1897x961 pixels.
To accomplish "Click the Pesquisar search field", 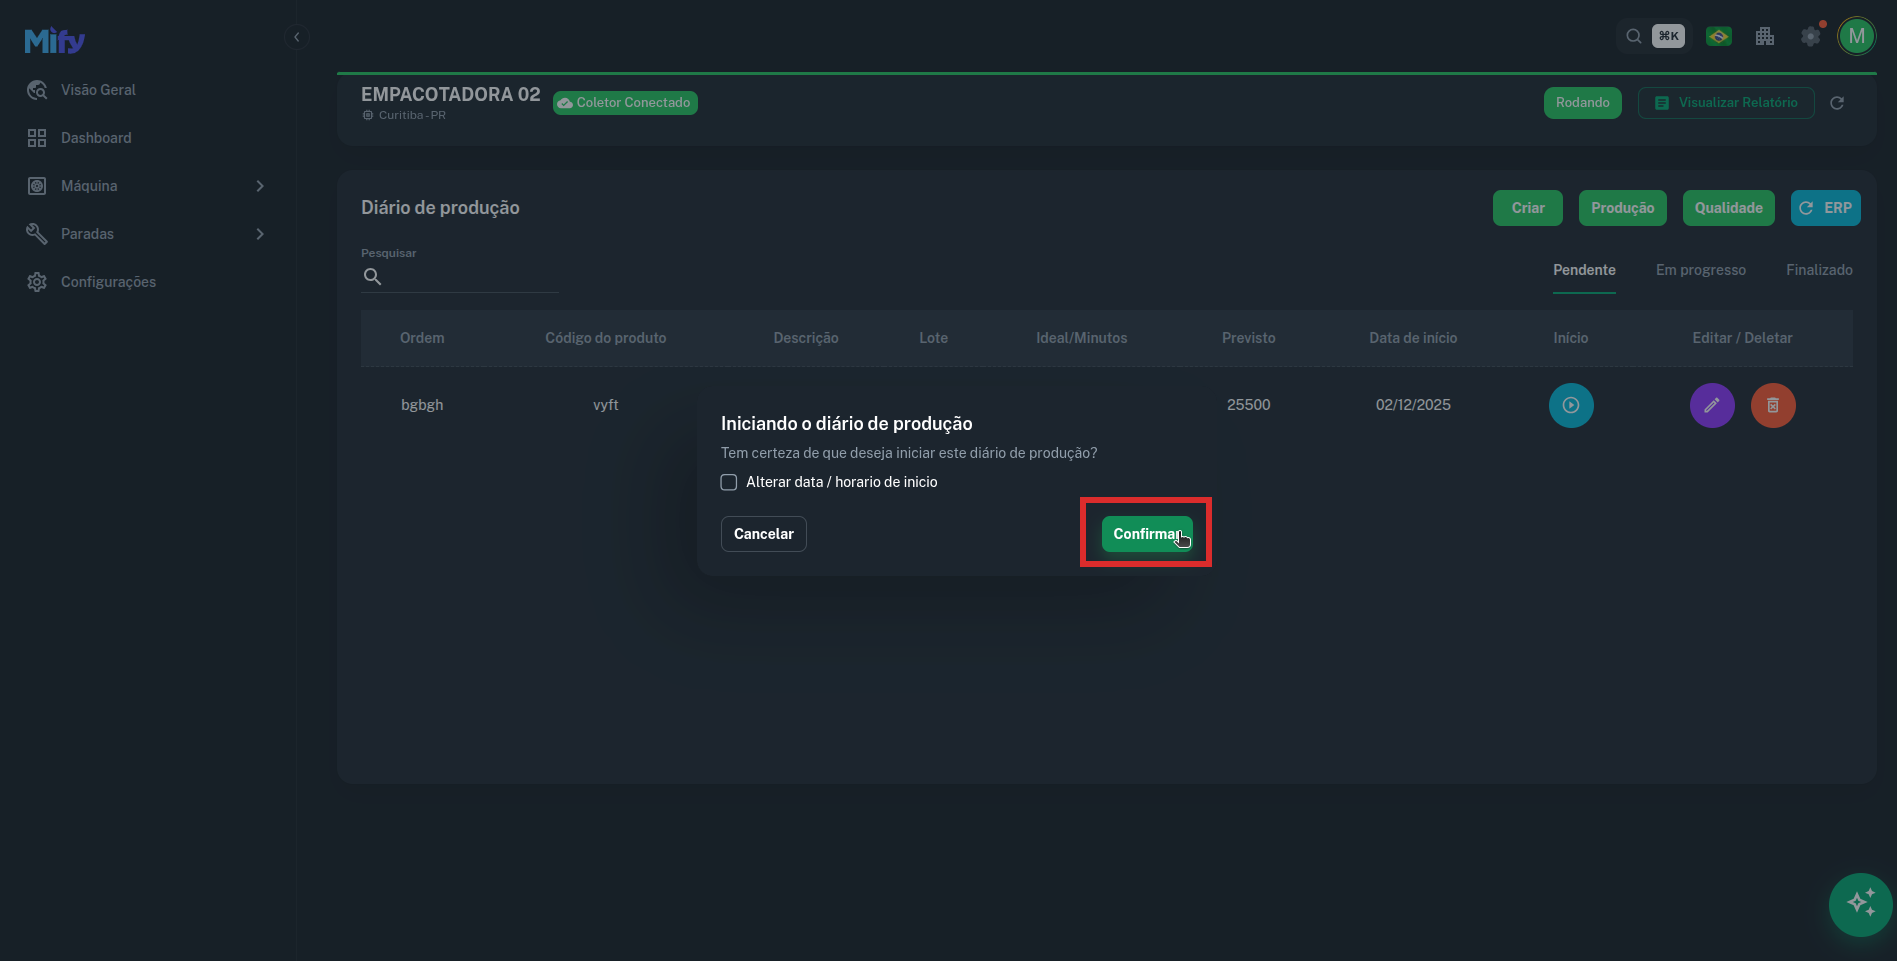I will [x=470, y=277].
